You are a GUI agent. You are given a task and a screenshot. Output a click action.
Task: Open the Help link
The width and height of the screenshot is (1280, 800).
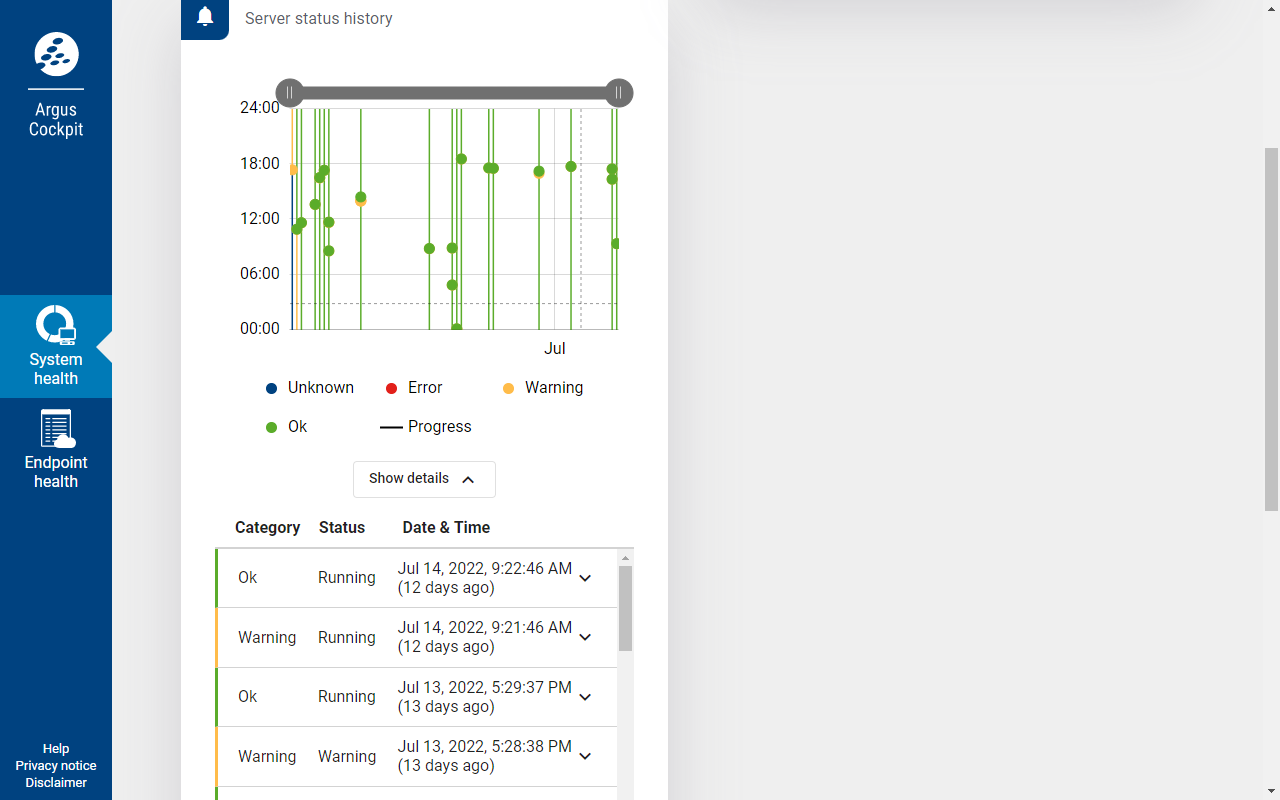56,749
